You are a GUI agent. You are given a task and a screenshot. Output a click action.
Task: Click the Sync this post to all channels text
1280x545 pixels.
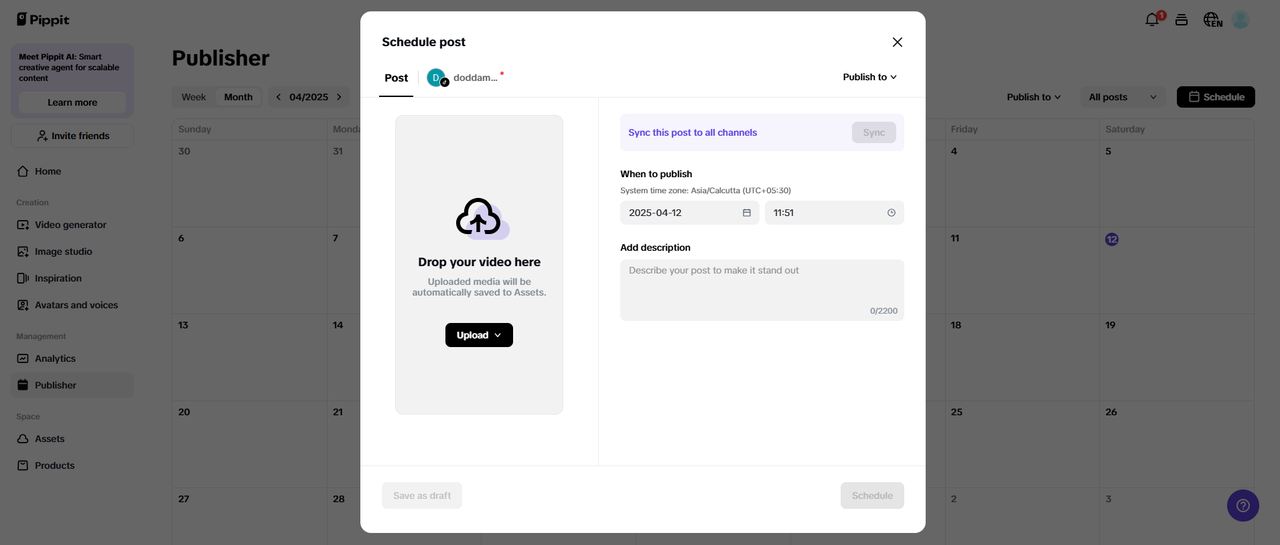pos(692,132)
